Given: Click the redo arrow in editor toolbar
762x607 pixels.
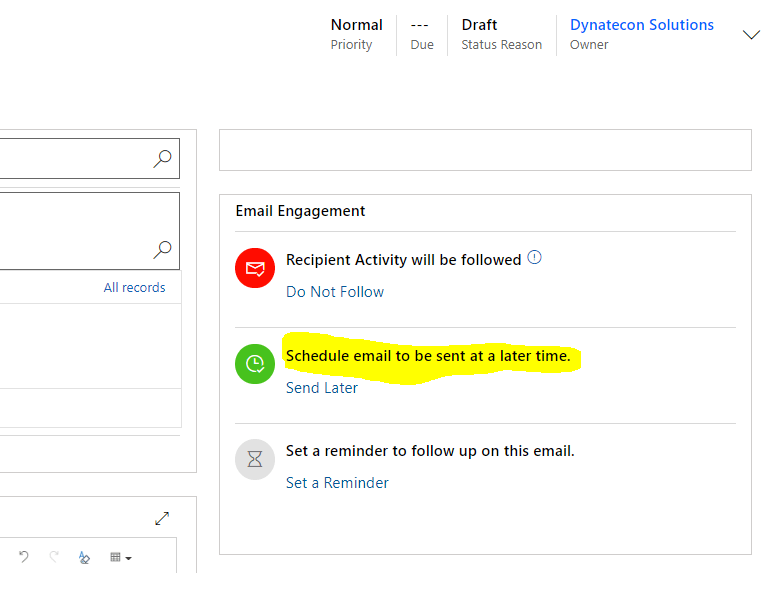Looking at the screenshot, I should point(54,557).
